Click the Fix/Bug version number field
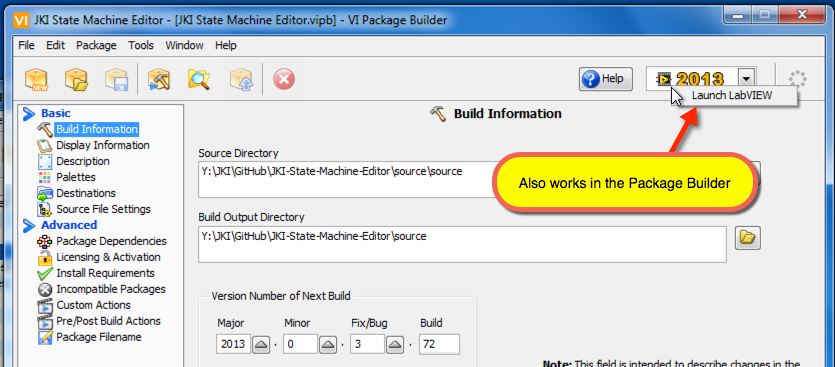 point(367,345)
